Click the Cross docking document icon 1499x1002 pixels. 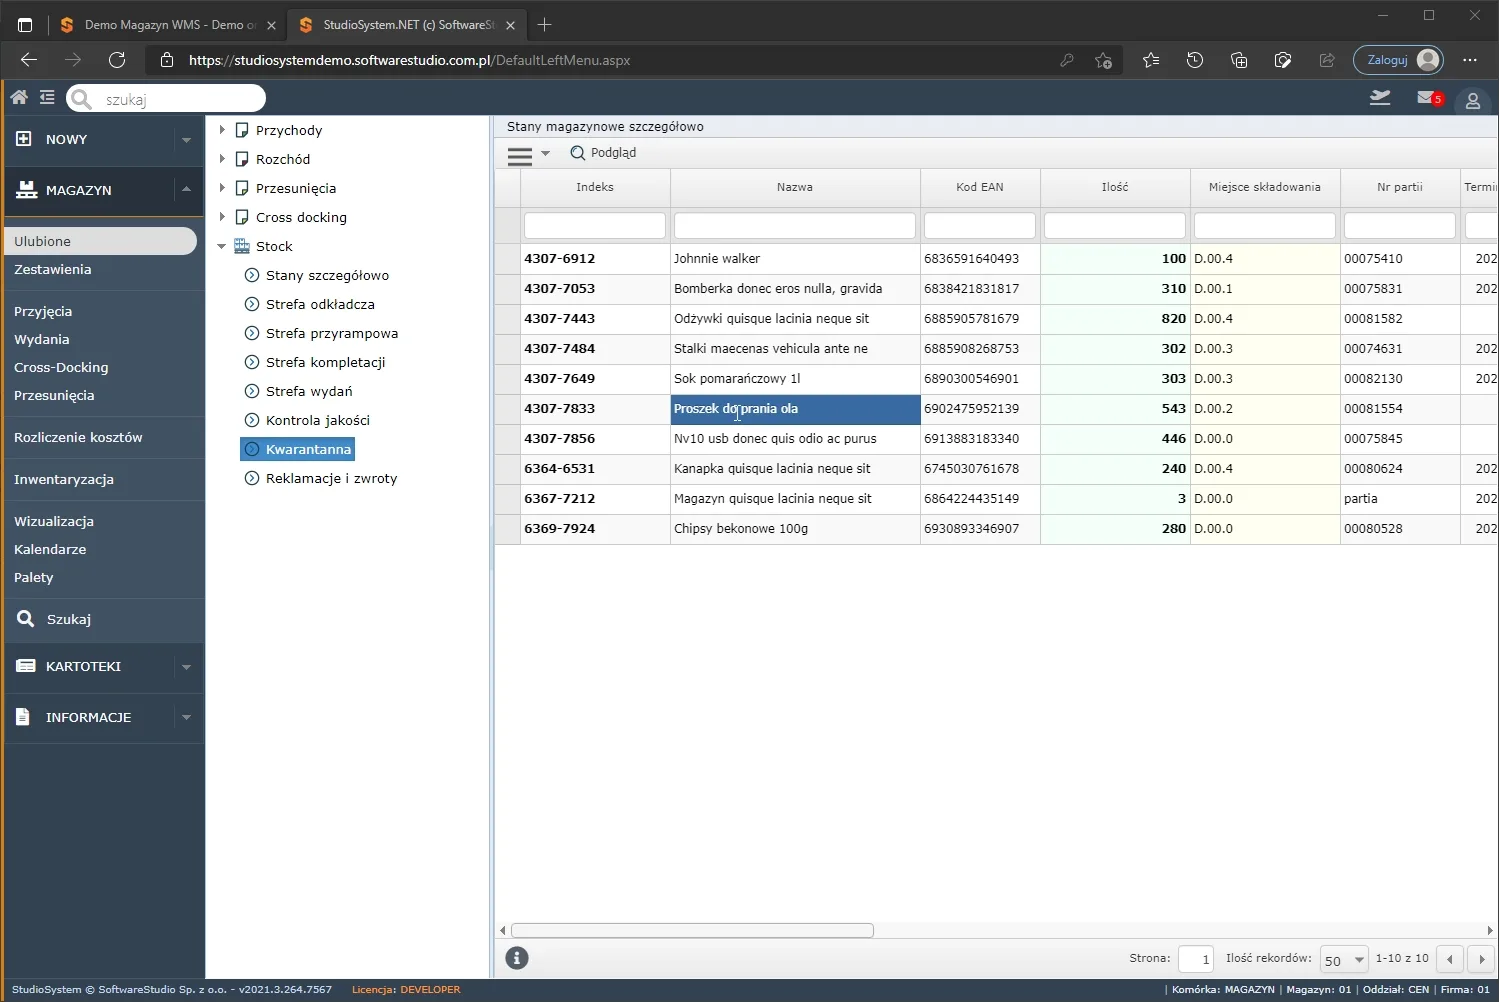point(242,217)
